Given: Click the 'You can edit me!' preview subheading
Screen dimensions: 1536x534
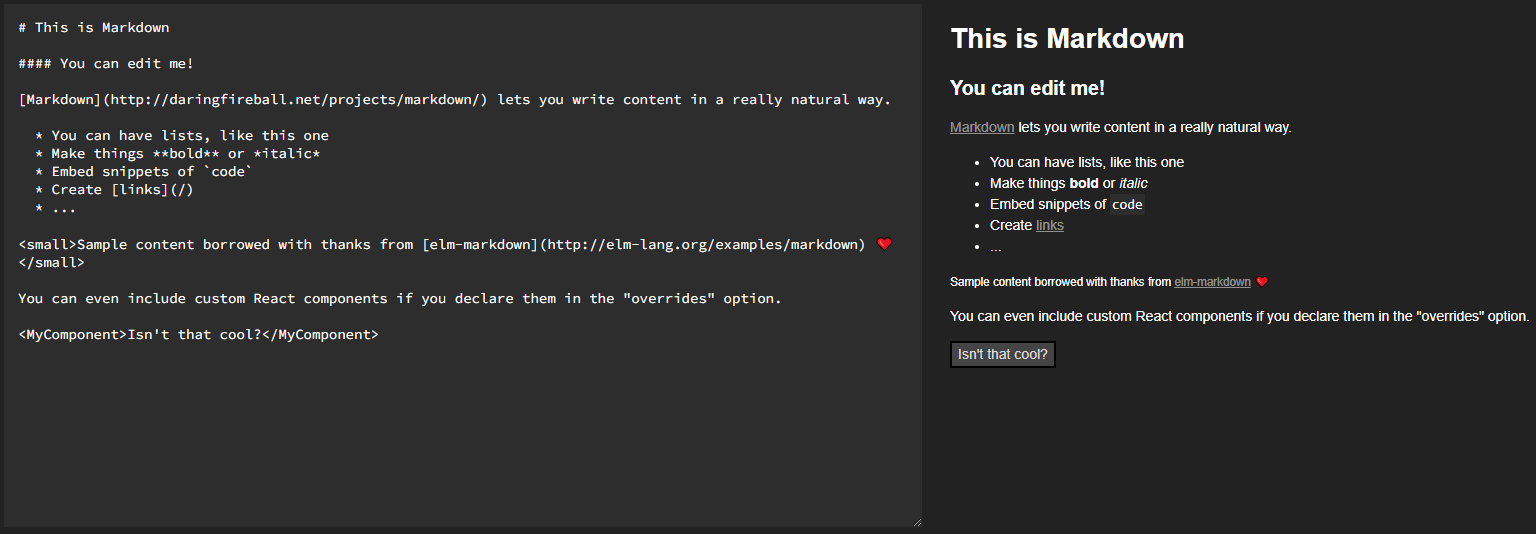Looking at the screenshot, I should point(1027,88).
